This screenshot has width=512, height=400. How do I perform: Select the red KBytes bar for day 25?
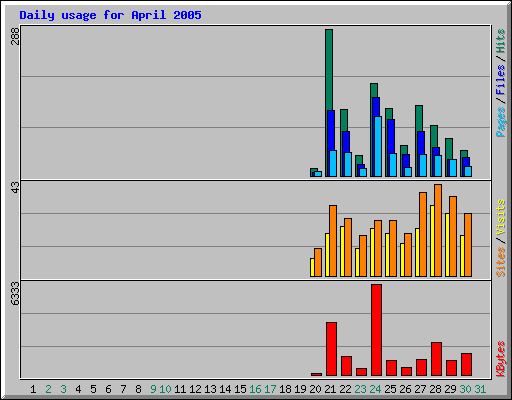(391, 368)
